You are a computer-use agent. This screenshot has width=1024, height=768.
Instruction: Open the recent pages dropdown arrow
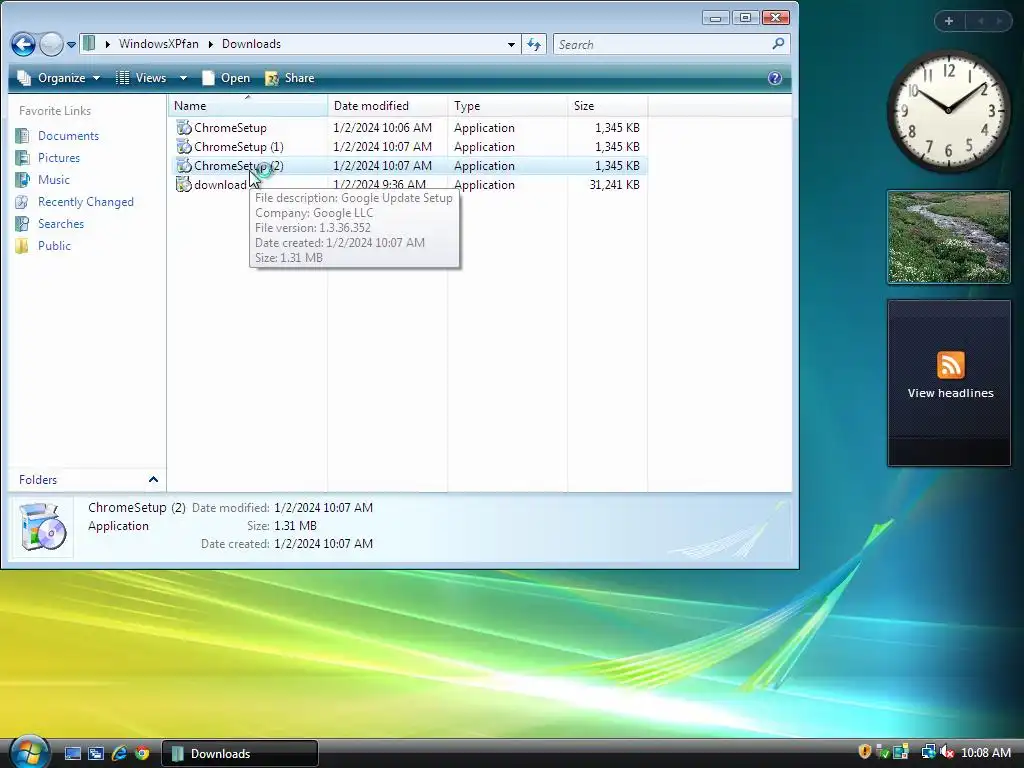tap(71, 44)
